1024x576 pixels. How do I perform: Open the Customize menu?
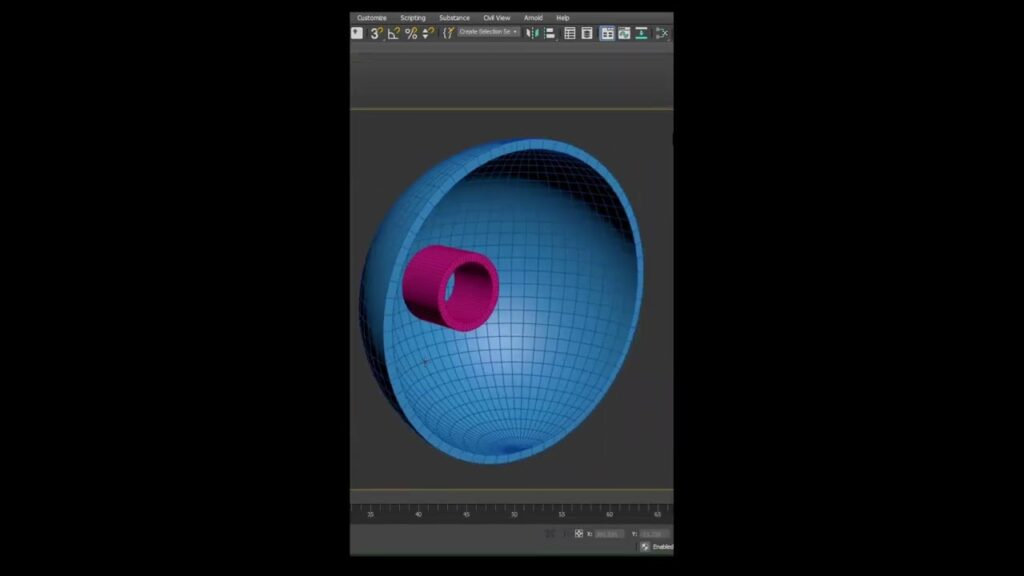[x=372, y=17]
